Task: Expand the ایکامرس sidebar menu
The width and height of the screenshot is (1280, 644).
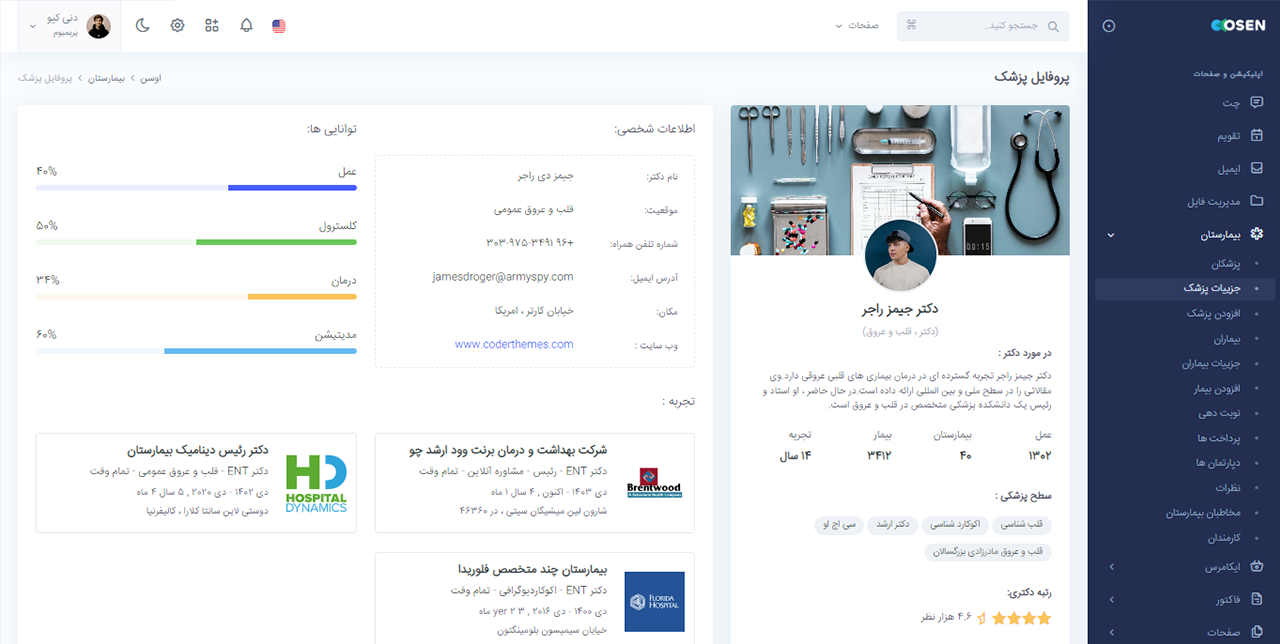Action: pyautogui.click(x=1111, y=567)
